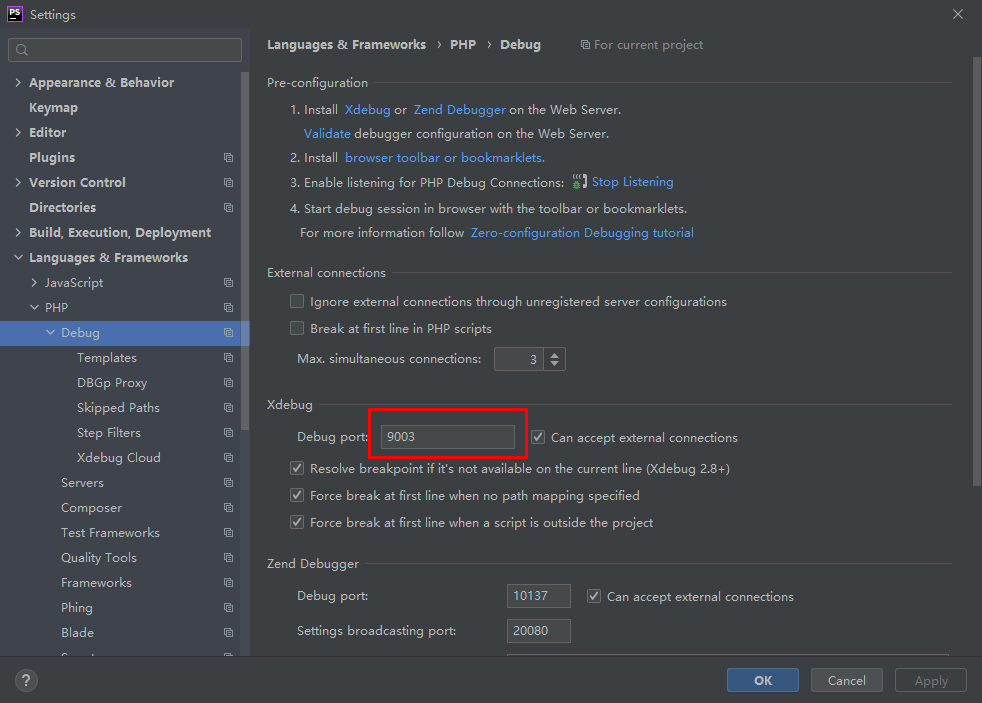
Task: Toggle Force break when script is outside project
Action: coord(297,522)
